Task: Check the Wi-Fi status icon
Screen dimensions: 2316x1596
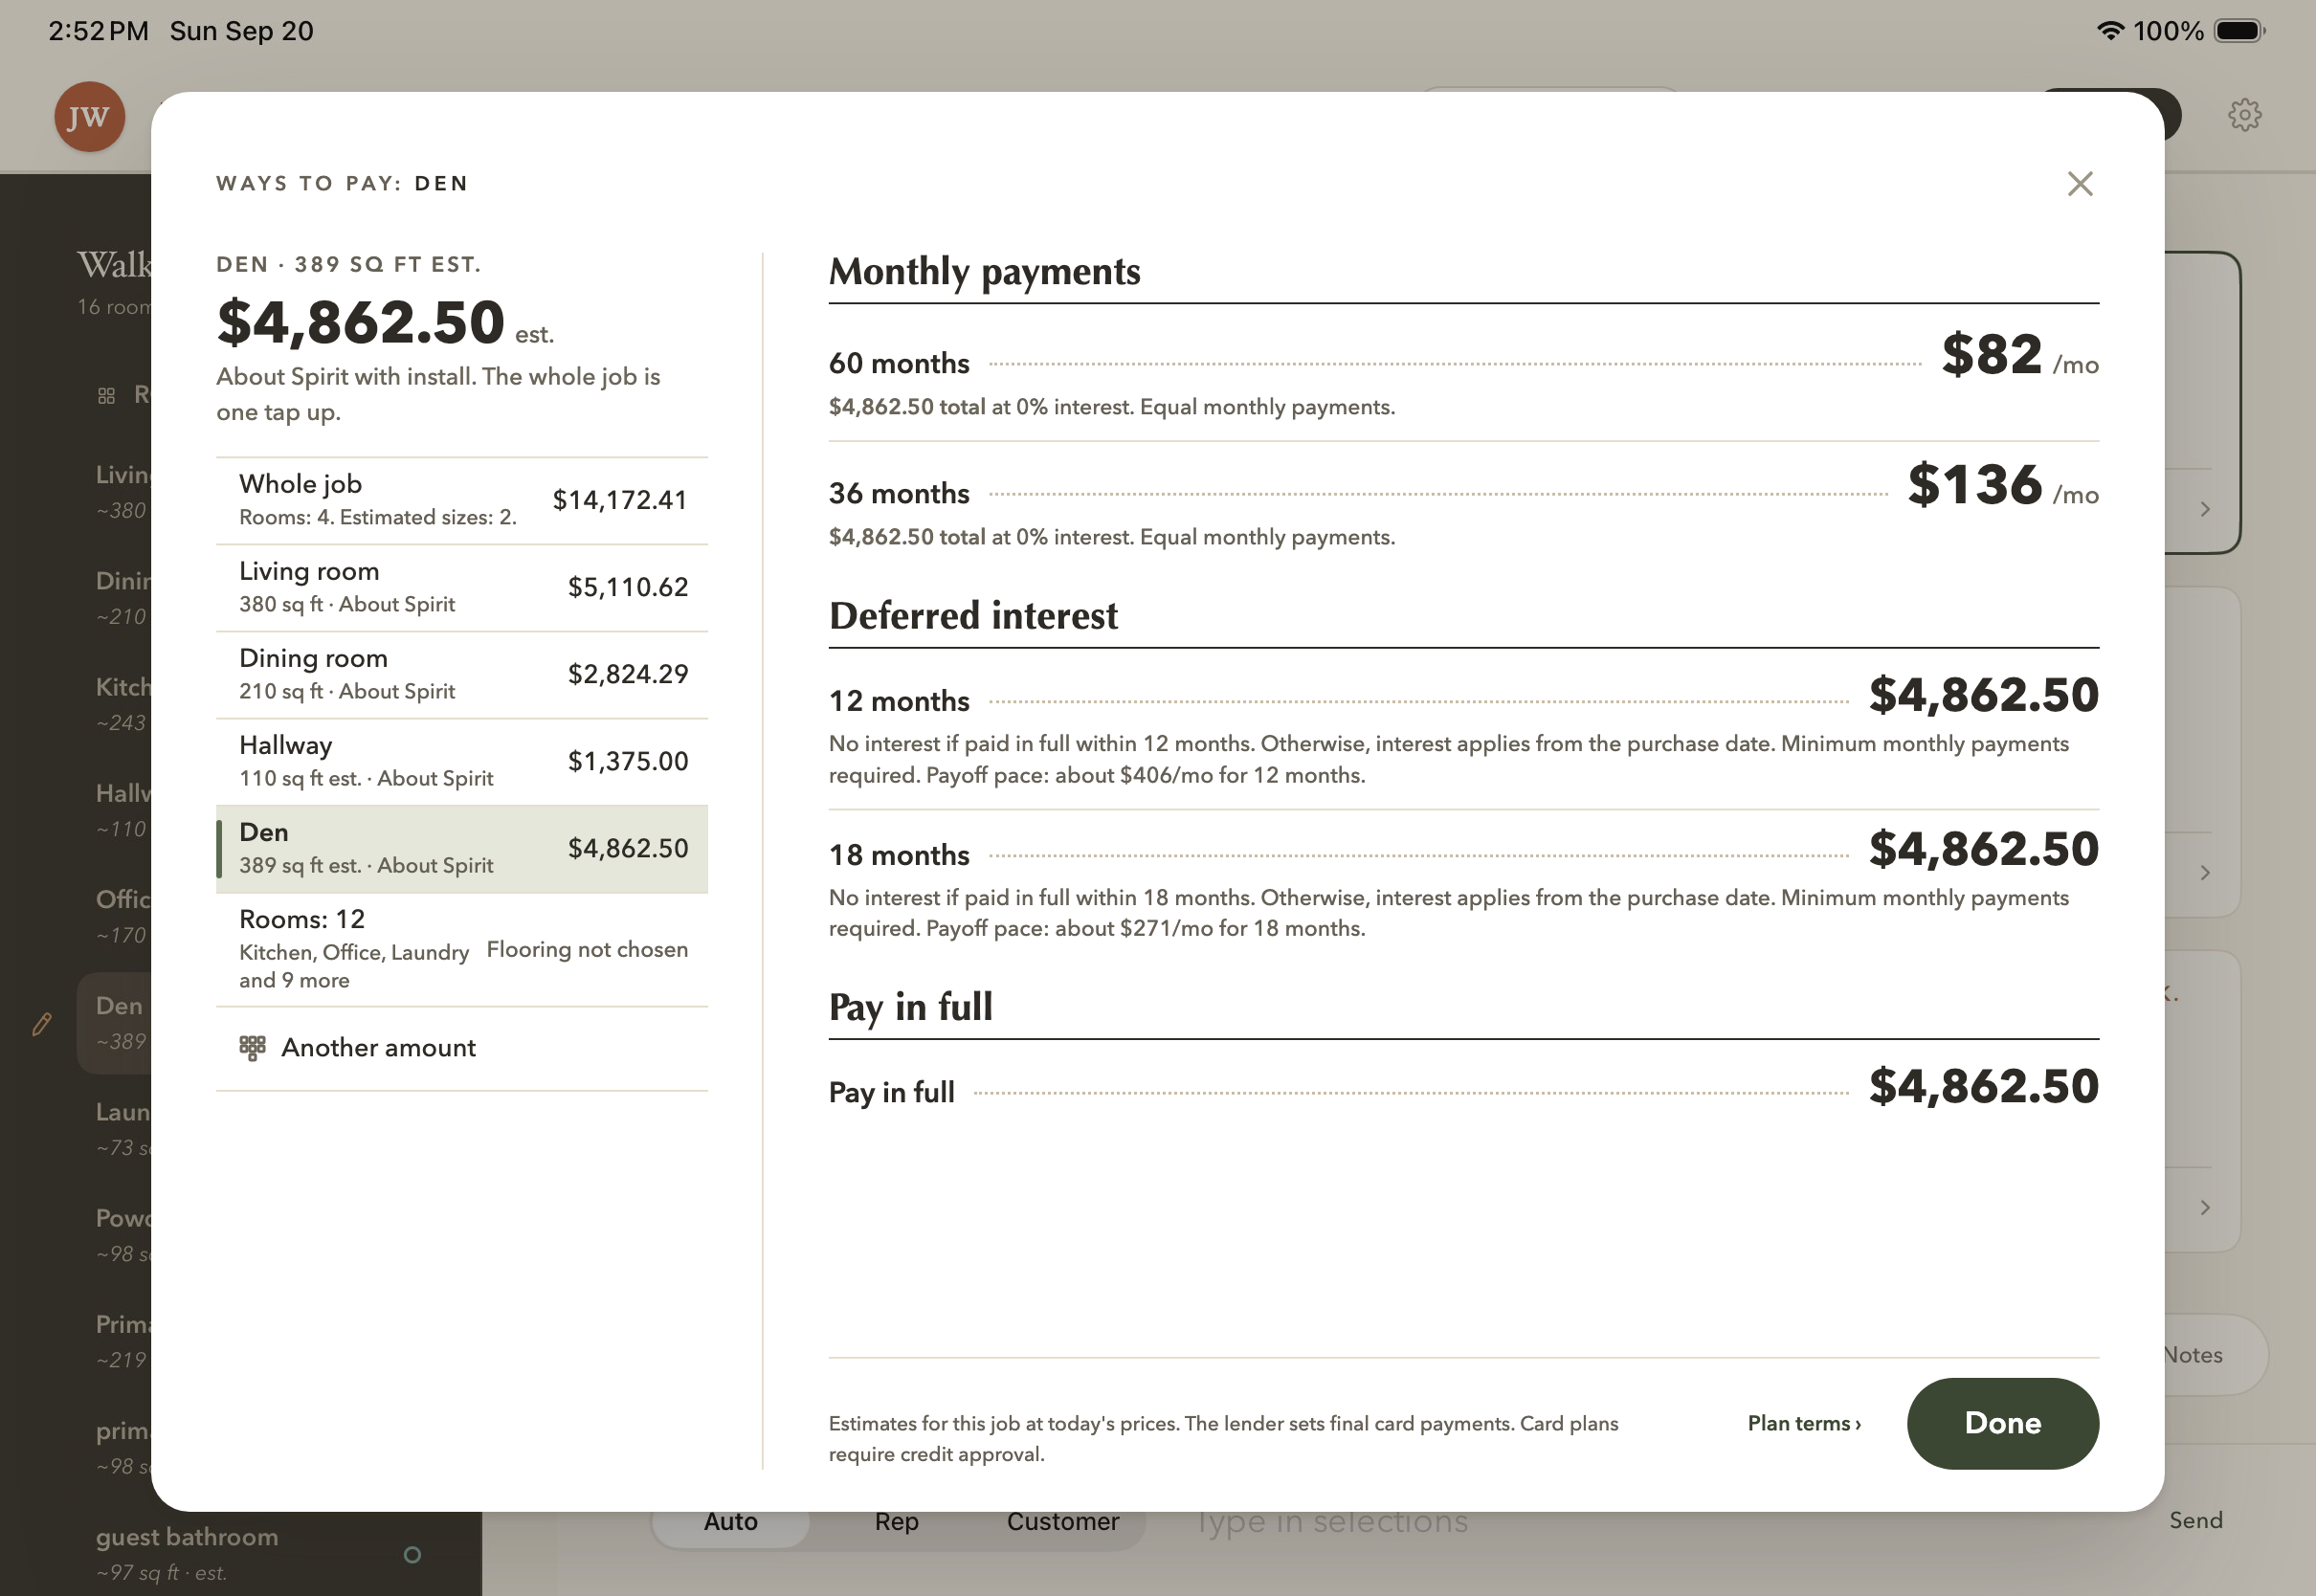Action: tap(2109, 30)
